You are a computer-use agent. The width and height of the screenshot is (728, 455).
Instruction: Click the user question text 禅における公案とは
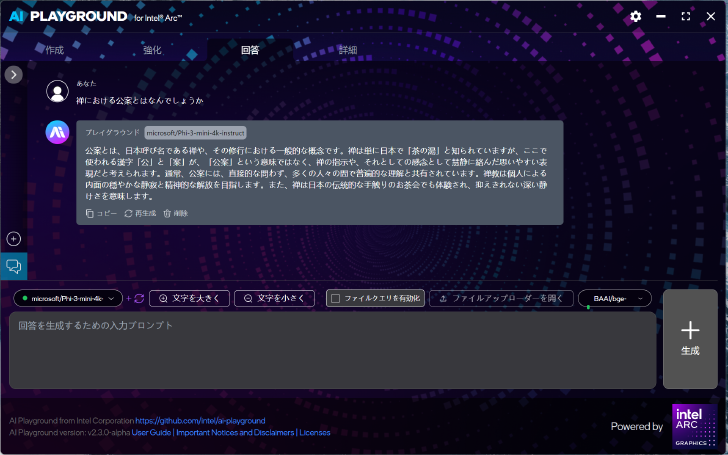[140, 100]
